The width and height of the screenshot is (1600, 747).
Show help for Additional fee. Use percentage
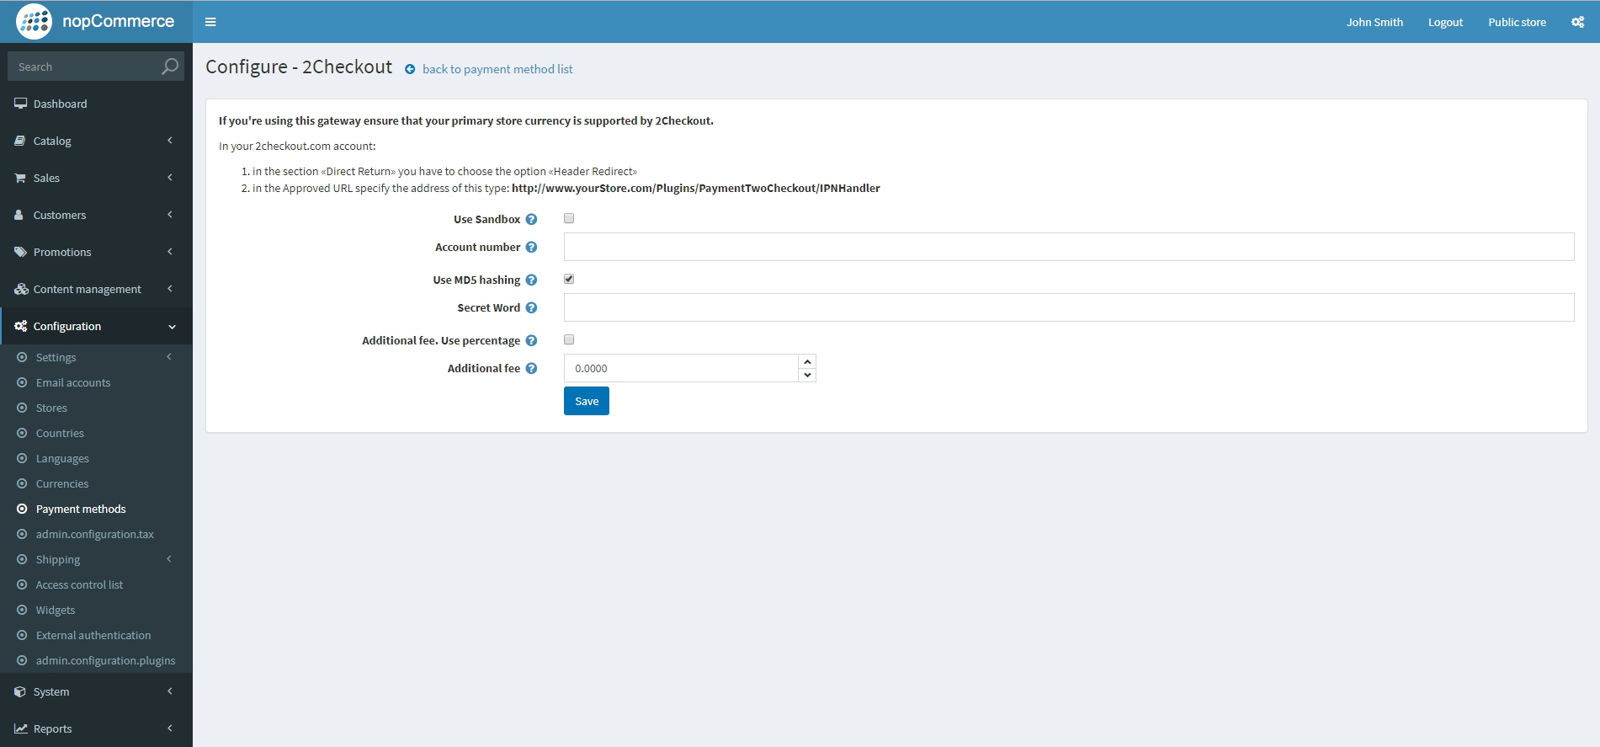[531, 341]
